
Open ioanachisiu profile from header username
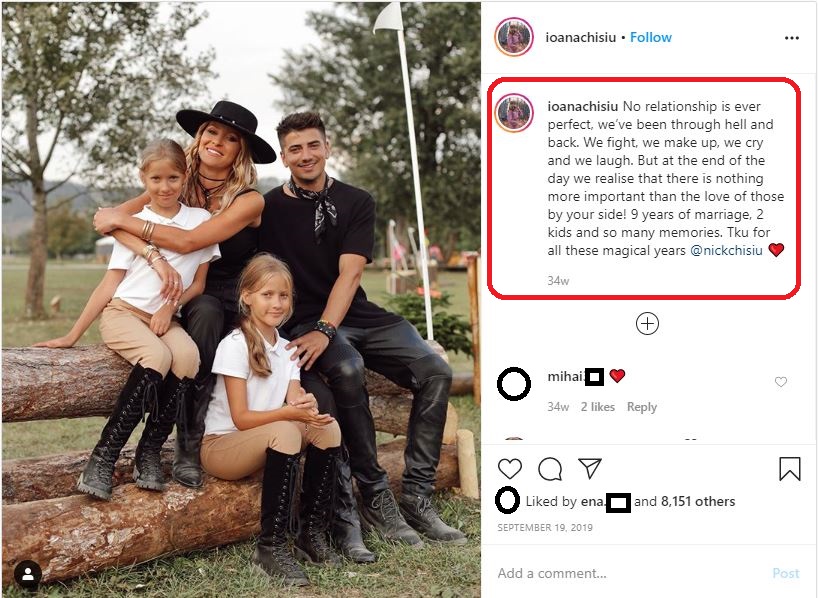pos(580,38)
